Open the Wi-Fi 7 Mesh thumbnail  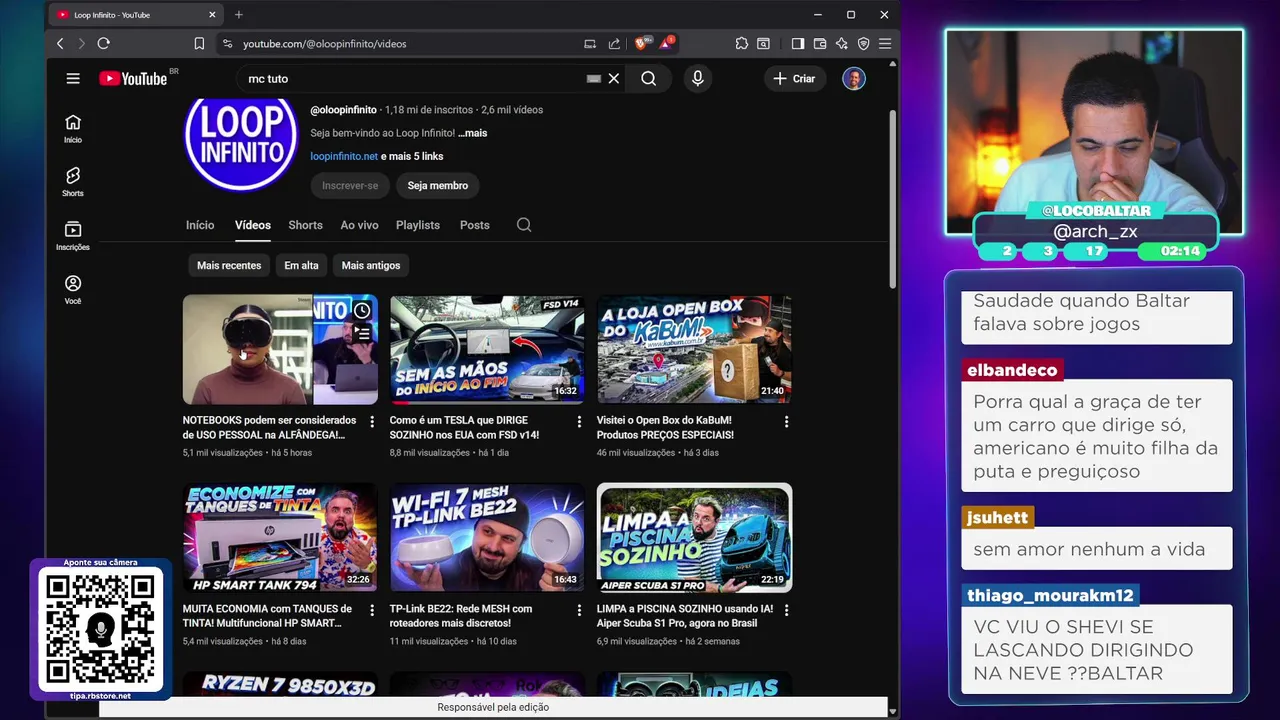pos(487,538)
